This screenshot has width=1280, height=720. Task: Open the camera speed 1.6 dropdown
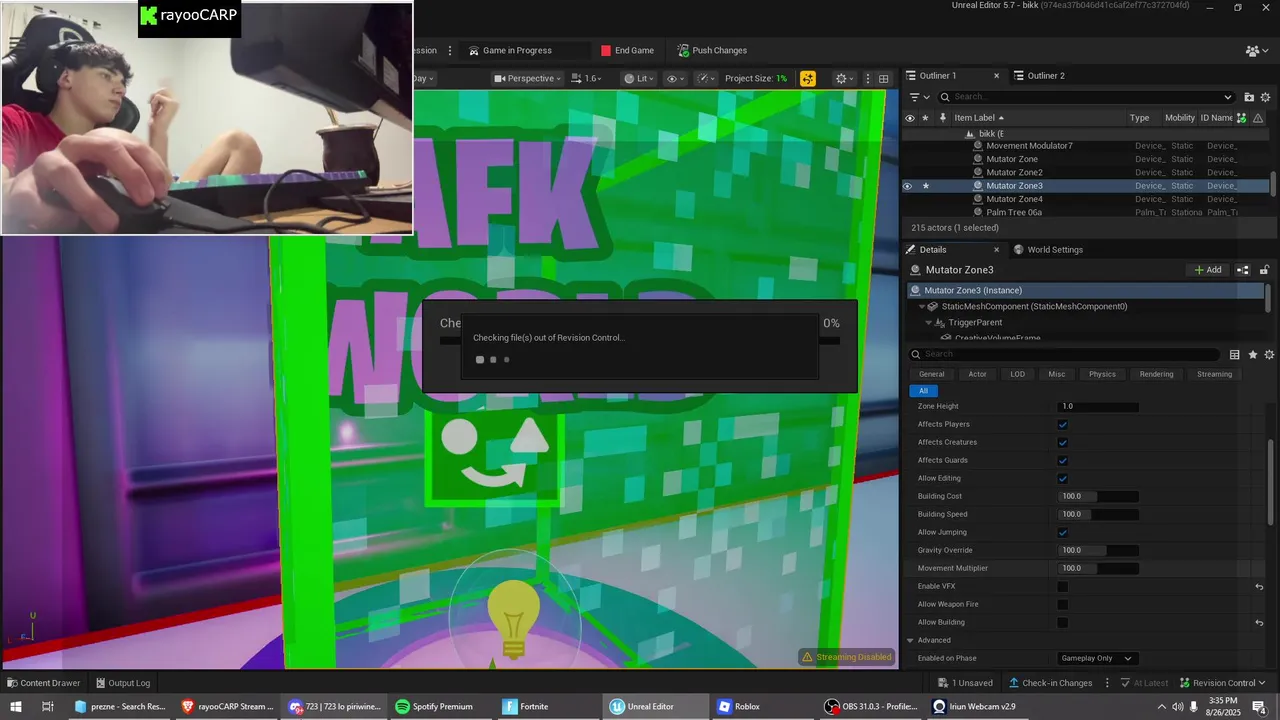[x=586, y=78]
